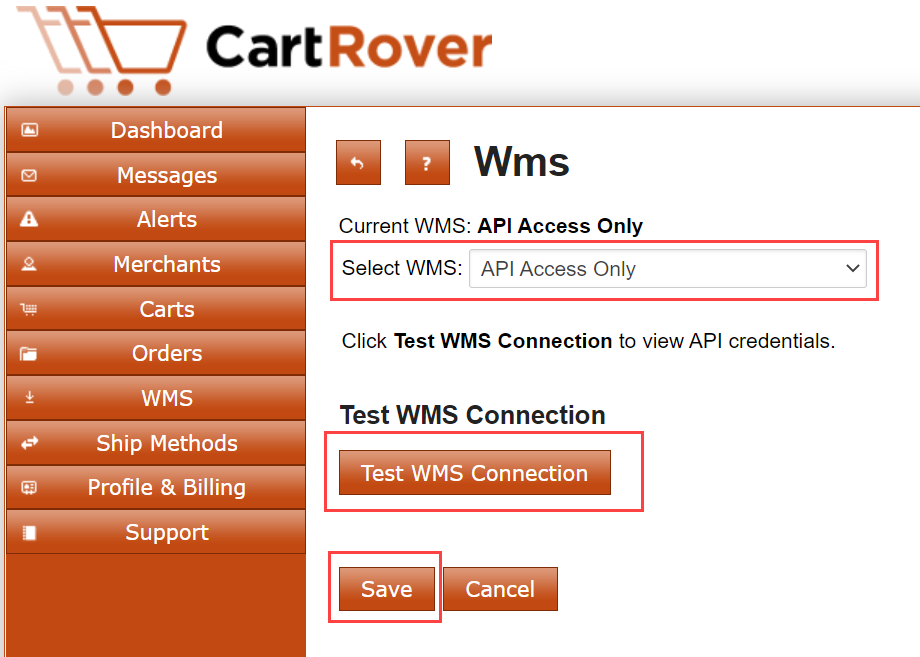Click the CartRover logo
Viewport: 920px width, 657px height.
click(255, 50)
